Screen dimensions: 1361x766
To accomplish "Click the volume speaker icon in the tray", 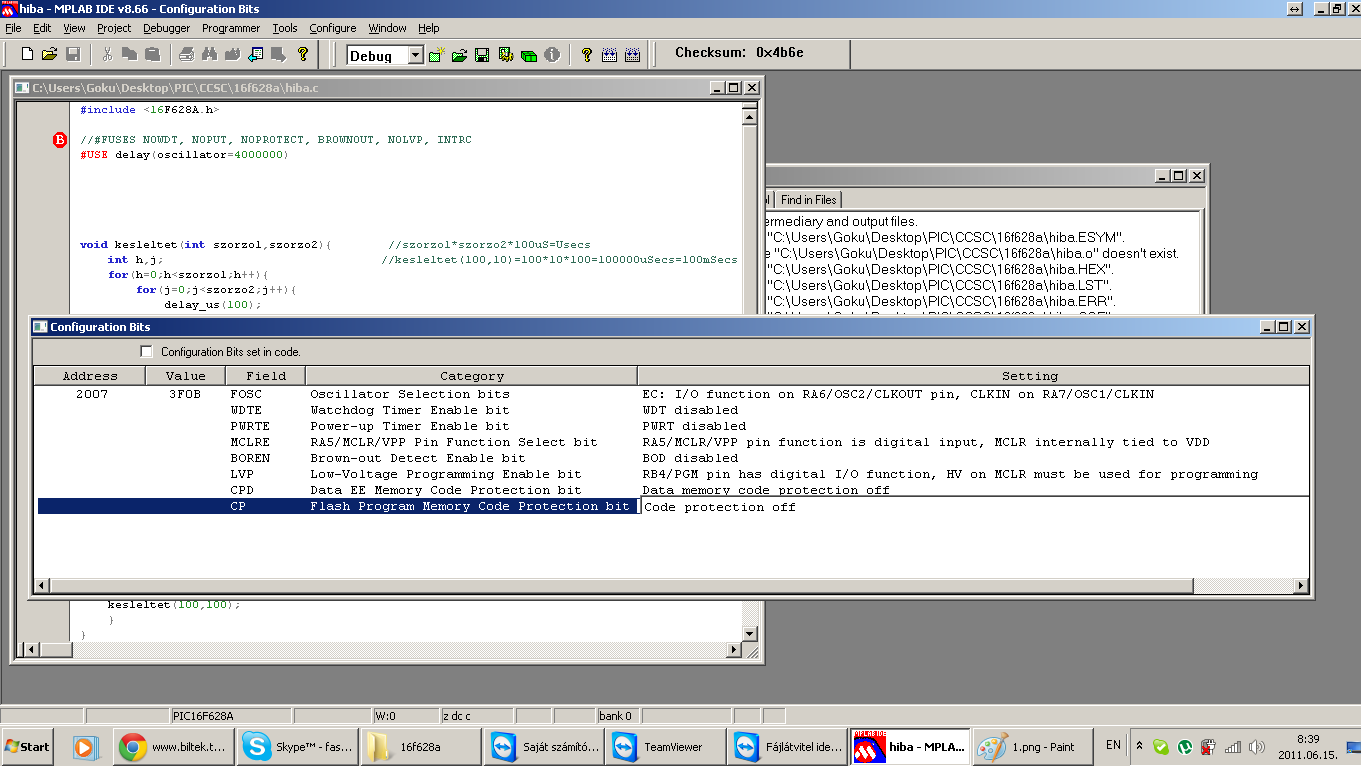I will [x=1257, y=747].
